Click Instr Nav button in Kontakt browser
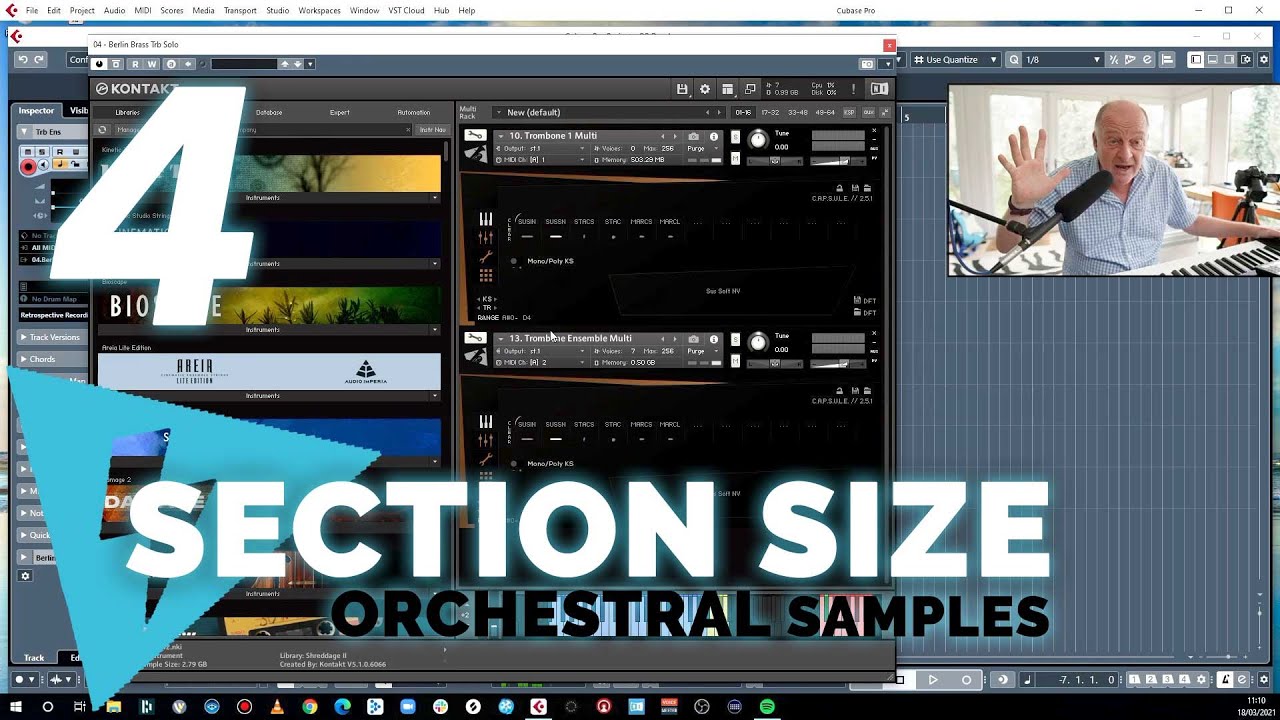1280x720 pixels. (x=432, y=129)
